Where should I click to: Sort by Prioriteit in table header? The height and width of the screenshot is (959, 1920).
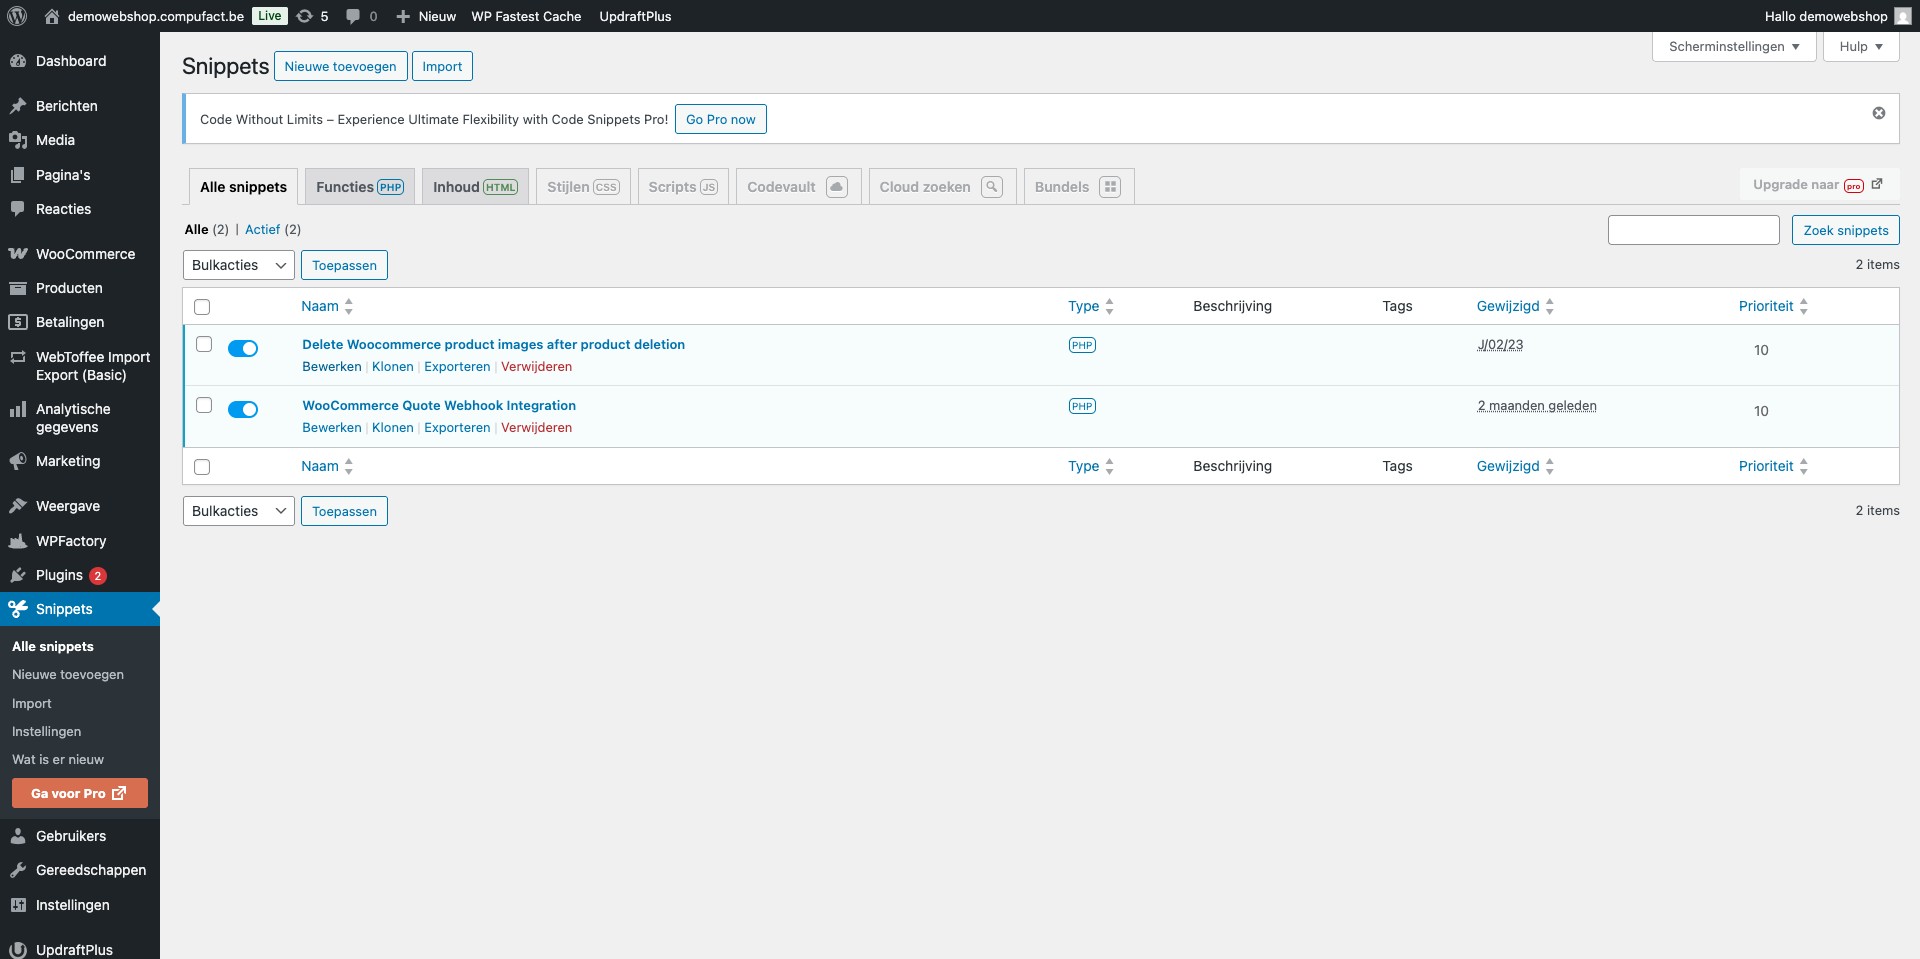(1773, 306)
